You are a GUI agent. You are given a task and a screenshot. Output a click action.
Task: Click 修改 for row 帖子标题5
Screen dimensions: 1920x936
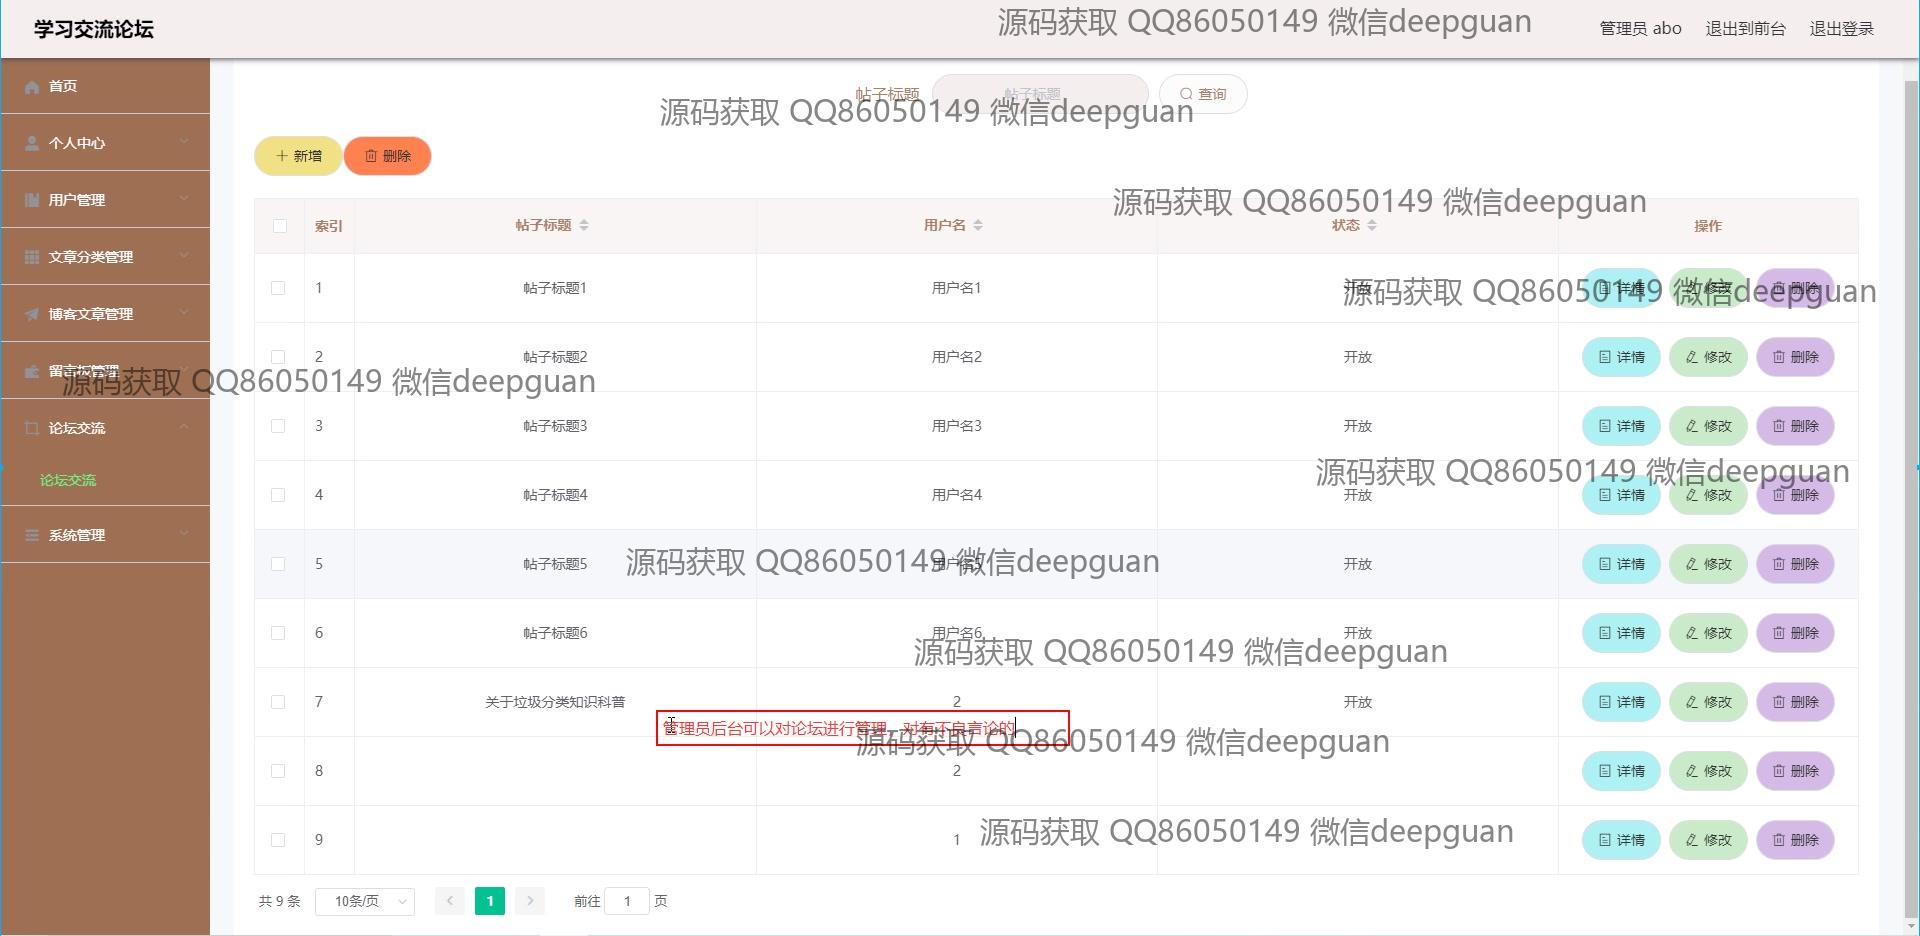click(x=1708, y=564)
